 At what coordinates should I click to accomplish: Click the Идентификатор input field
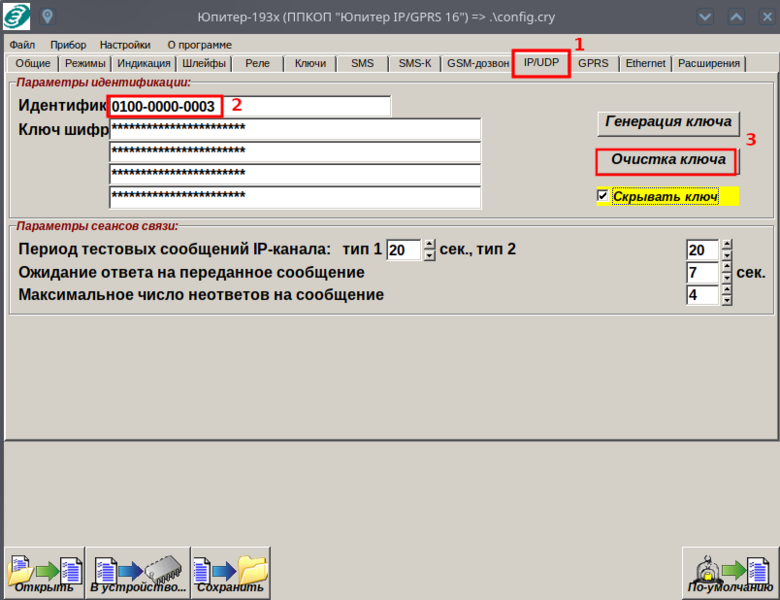tap(250, 106)
